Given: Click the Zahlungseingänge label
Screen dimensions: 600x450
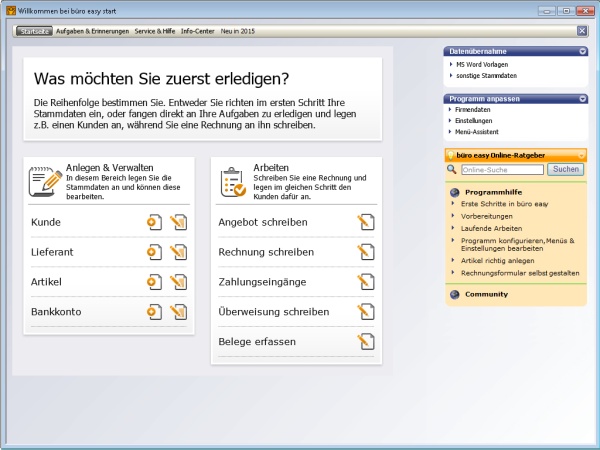Looking at the screenshot, I should point(262,282).
